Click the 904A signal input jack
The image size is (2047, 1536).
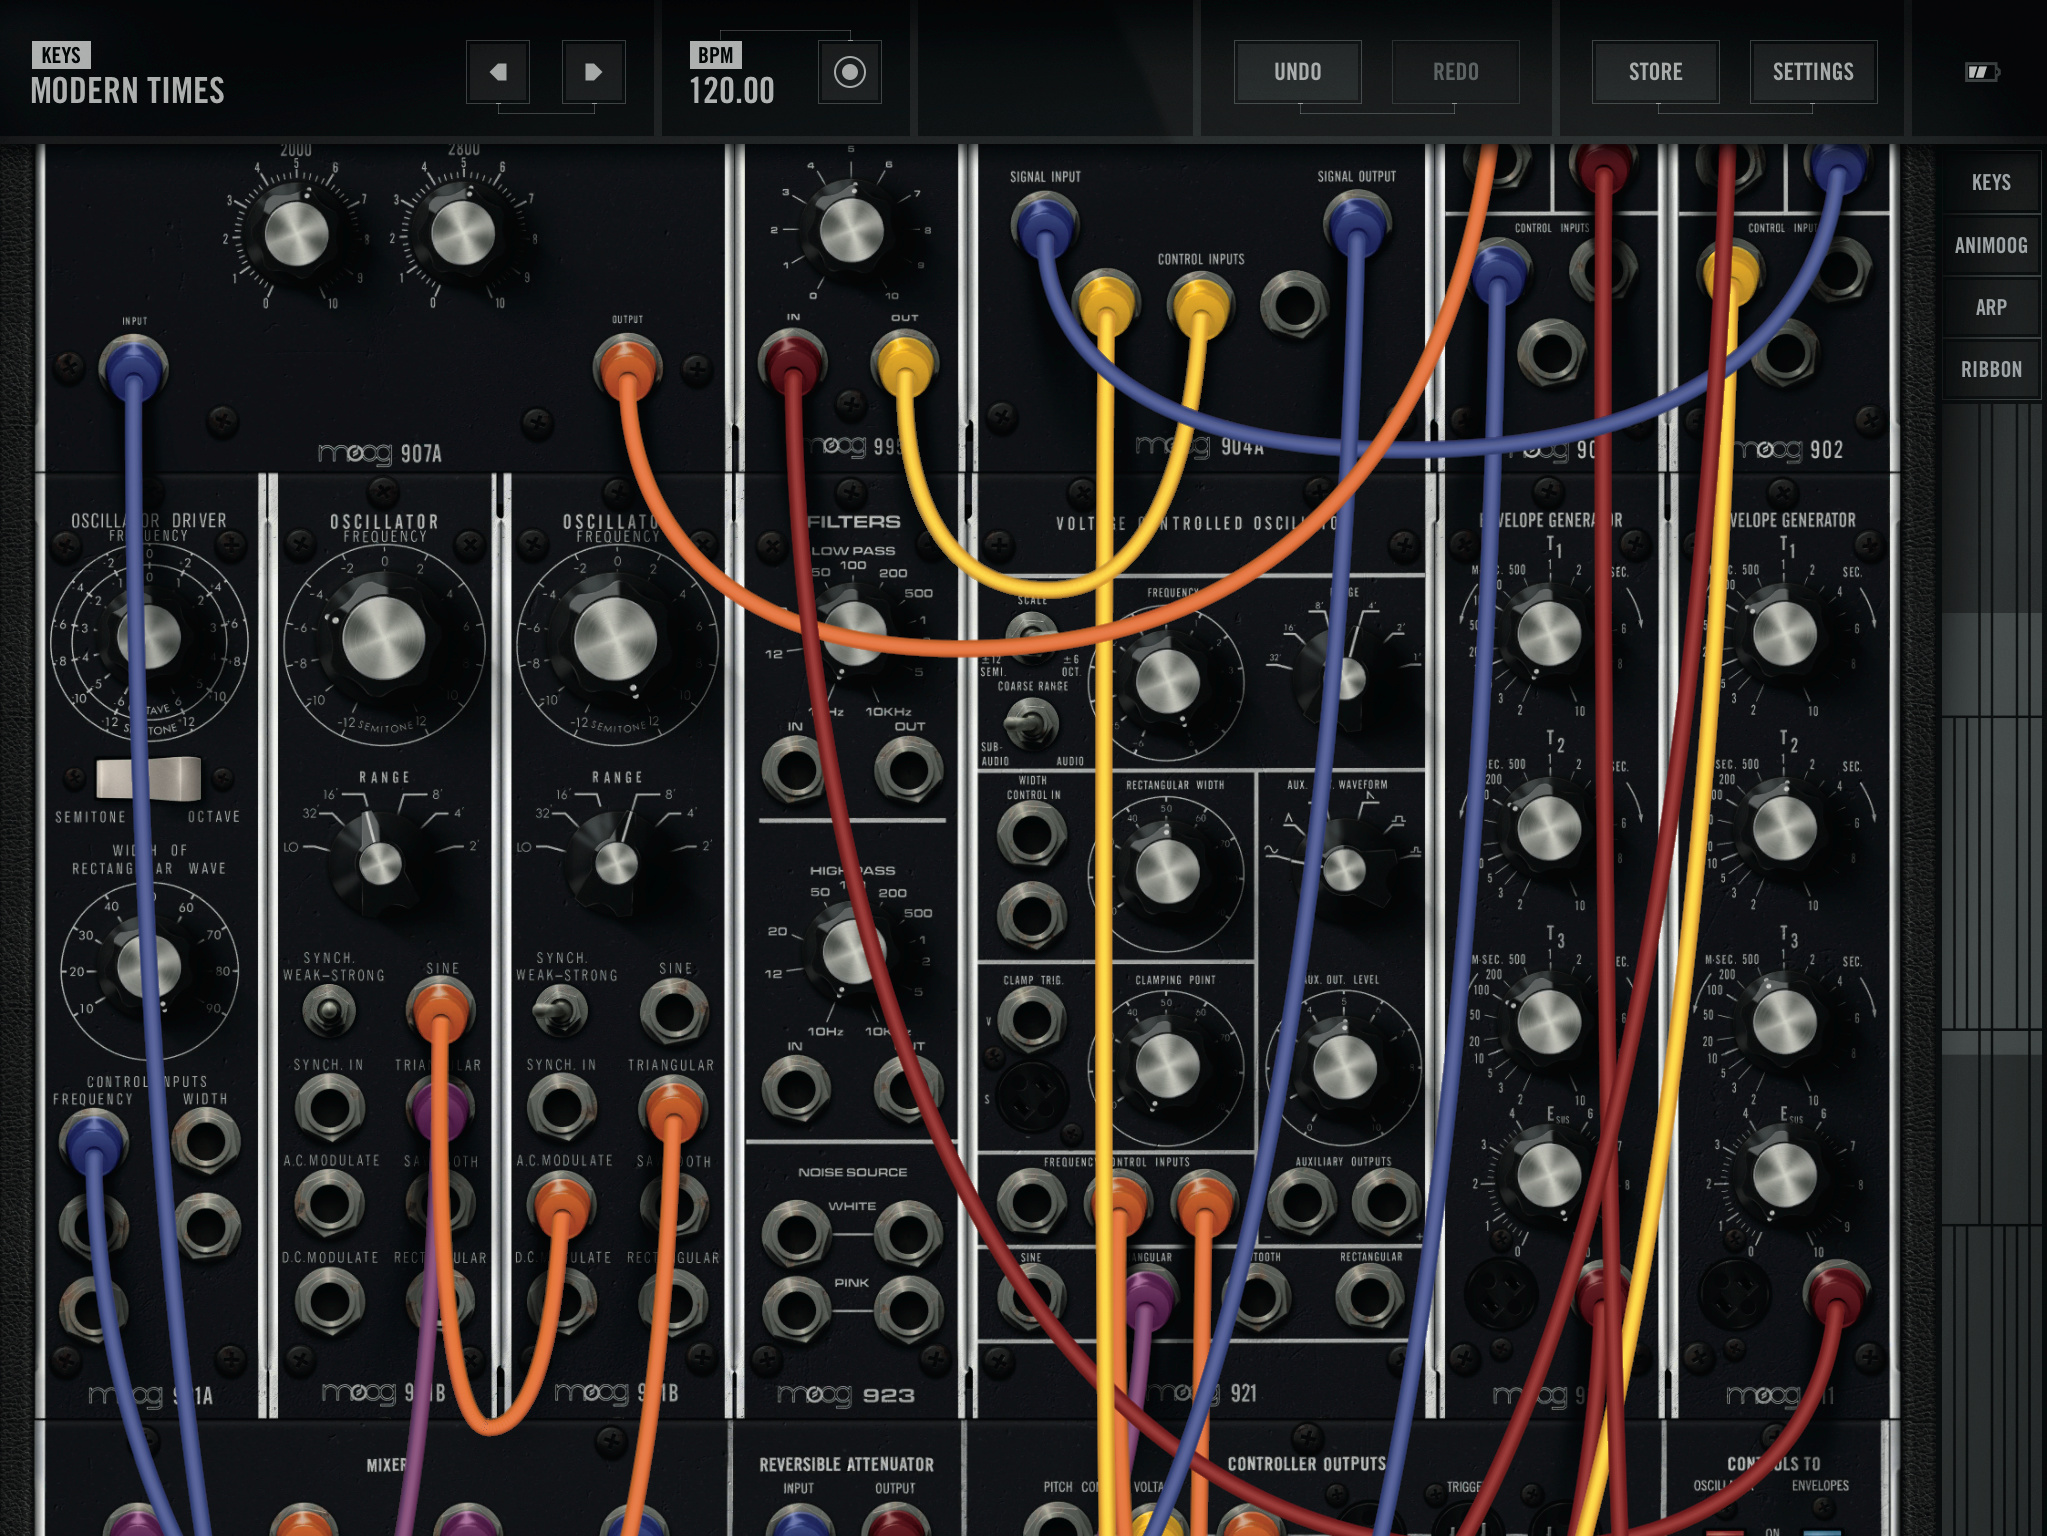[x=1044, y=222]
